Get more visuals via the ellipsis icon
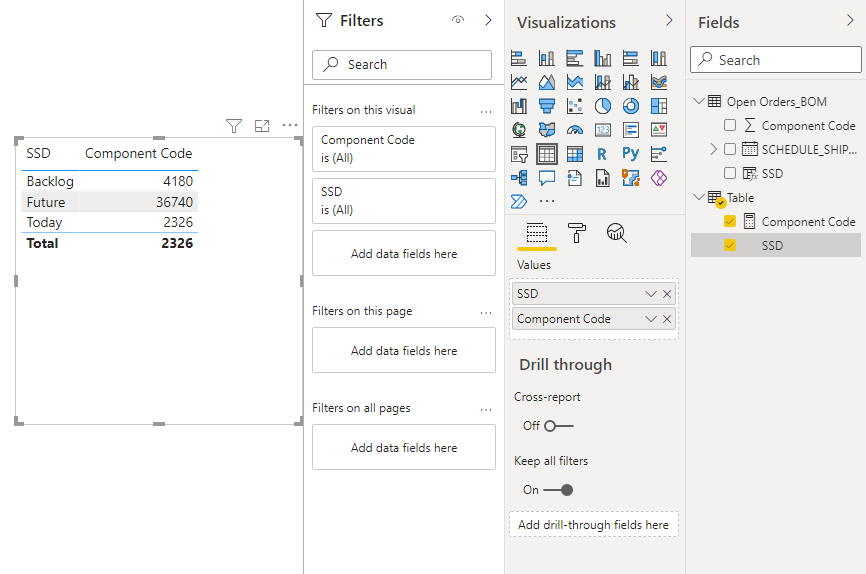 pyautogui.click(x=547, y=201)
